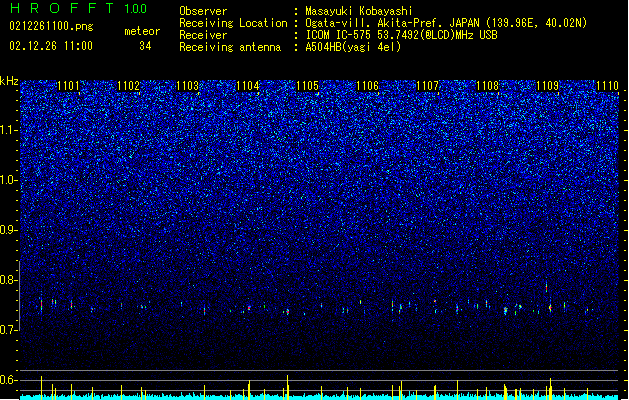Click the 1.1 kHz axis label
This screenshot has height=400, width=629.
pyautogui.click(x=9, y=130)
